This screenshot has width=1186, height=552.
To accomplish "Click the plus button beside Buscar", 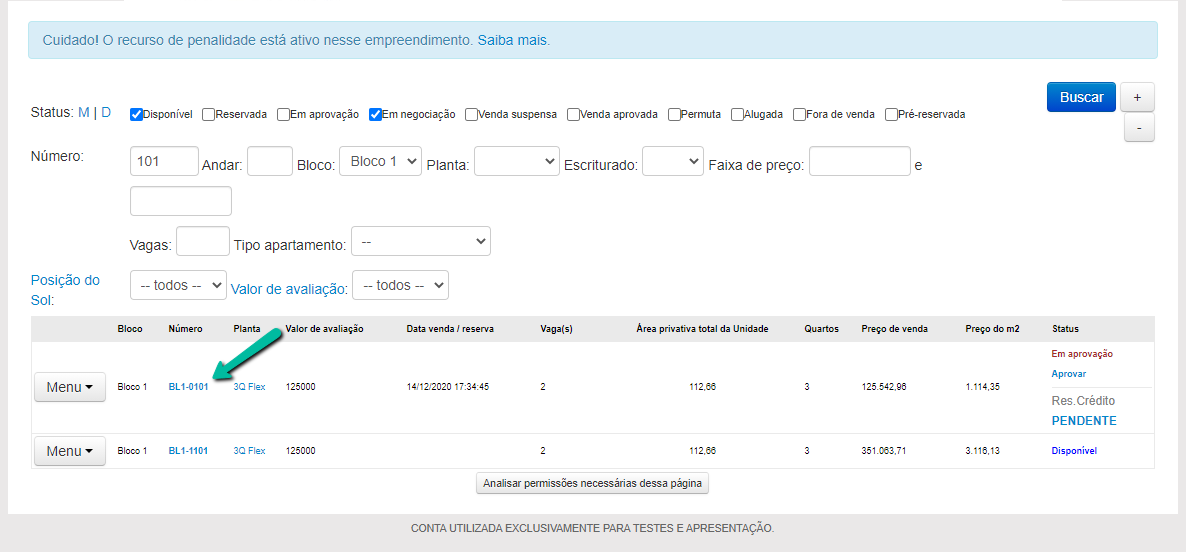I will [1137, 97].
